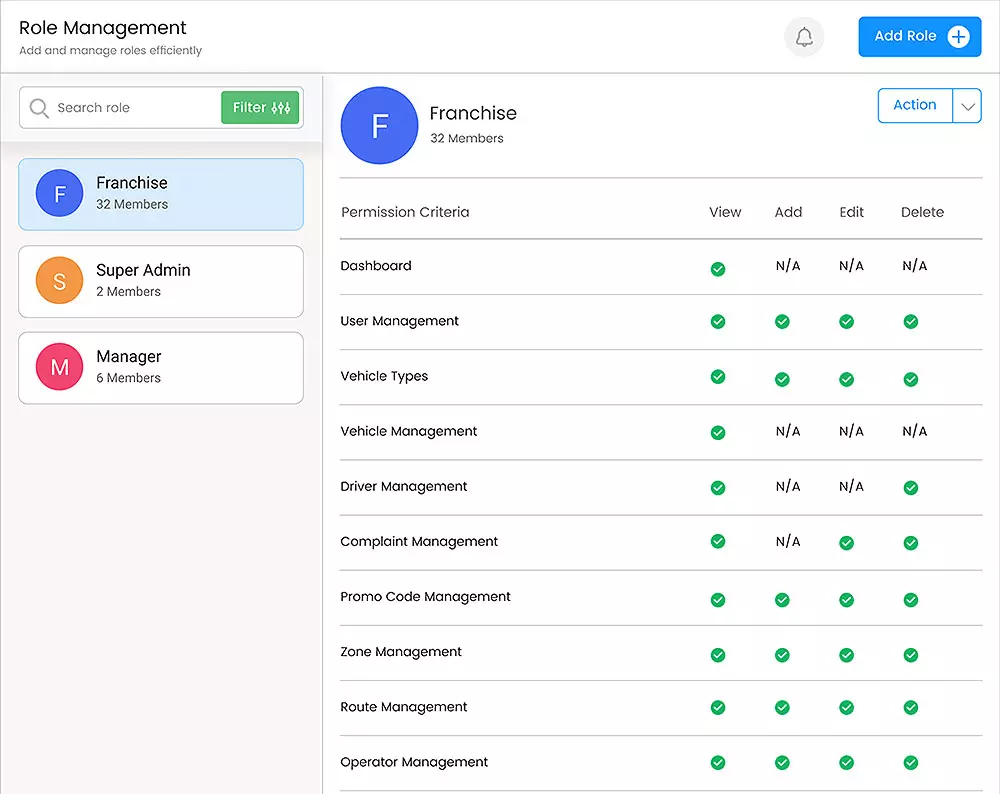The height and width of the screenshot is (794, 1000).
Task: Toggle Vehicle Types Delete permission
Action: click(x=911, y=379)
